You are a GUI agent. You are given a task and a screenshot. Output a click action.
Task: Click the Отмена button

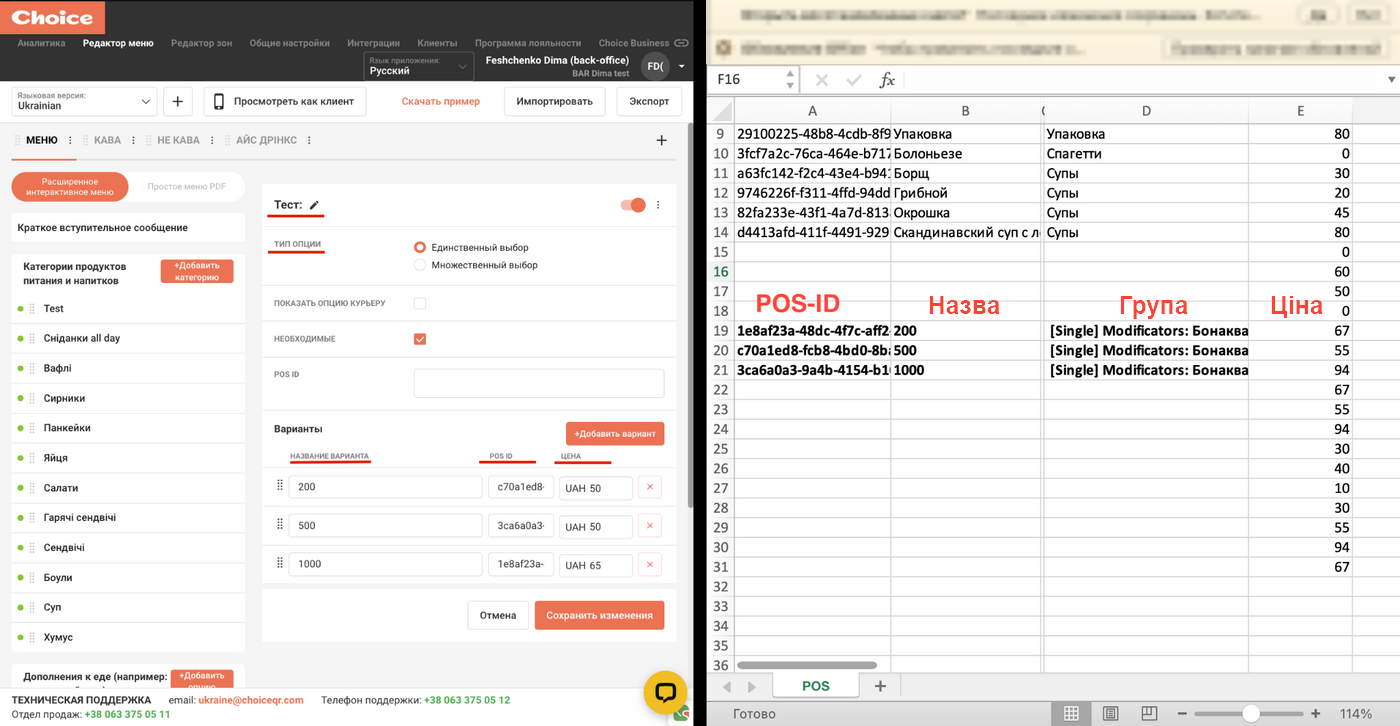(x=498, y=615)
